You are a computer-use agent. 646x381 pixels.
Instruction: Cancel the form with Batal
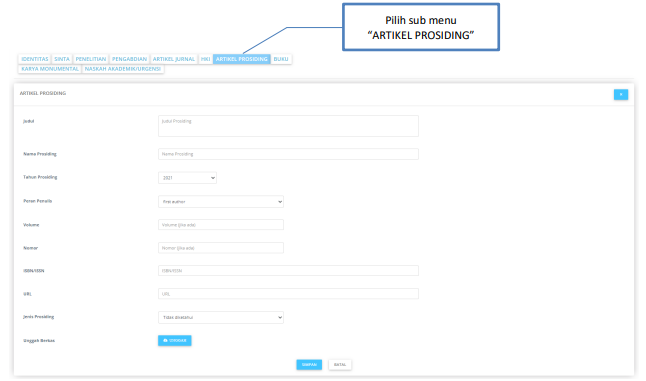pyautogui.click(x=340, y=365)
